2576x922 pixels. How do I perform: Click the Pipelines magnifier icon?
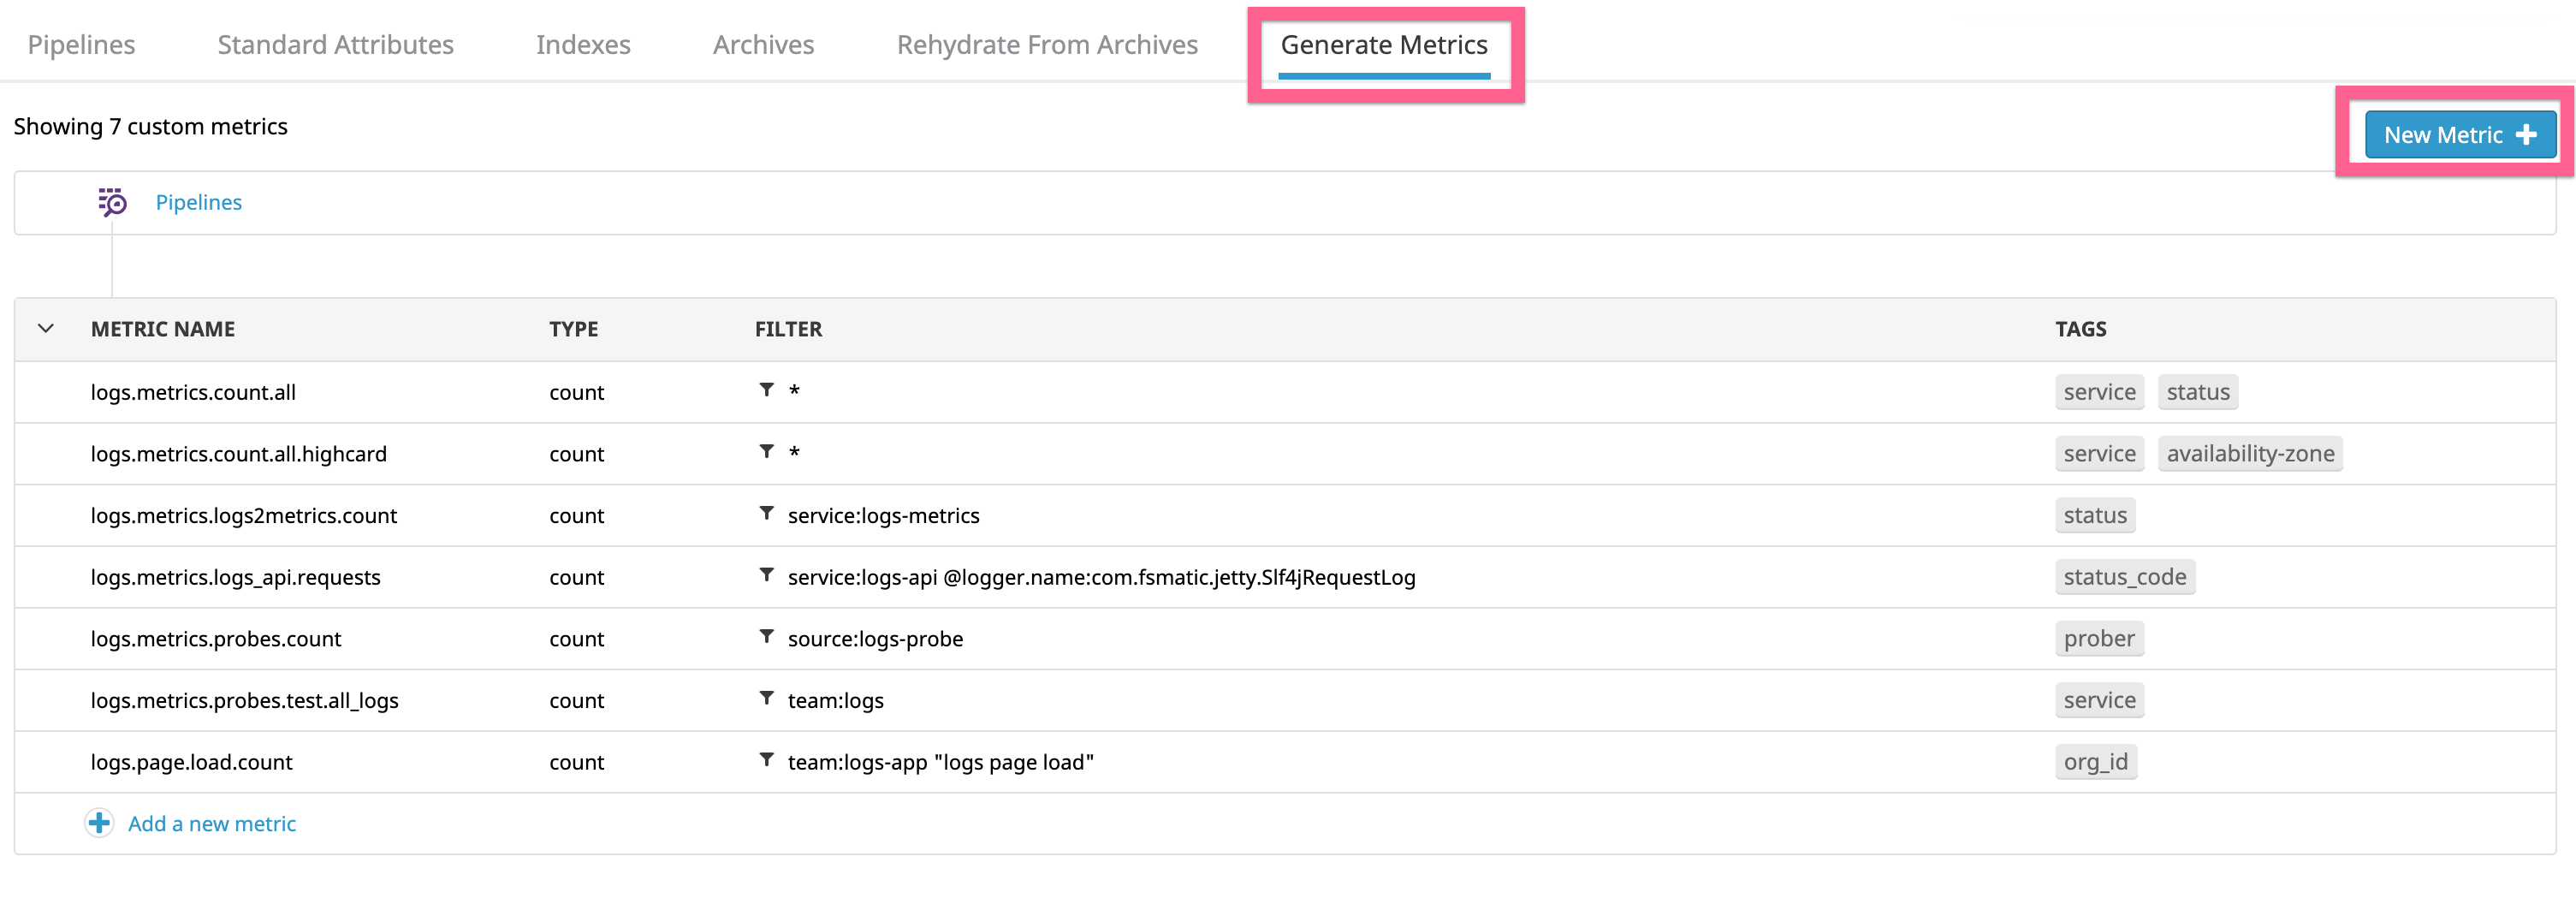(x=112, y=202)
